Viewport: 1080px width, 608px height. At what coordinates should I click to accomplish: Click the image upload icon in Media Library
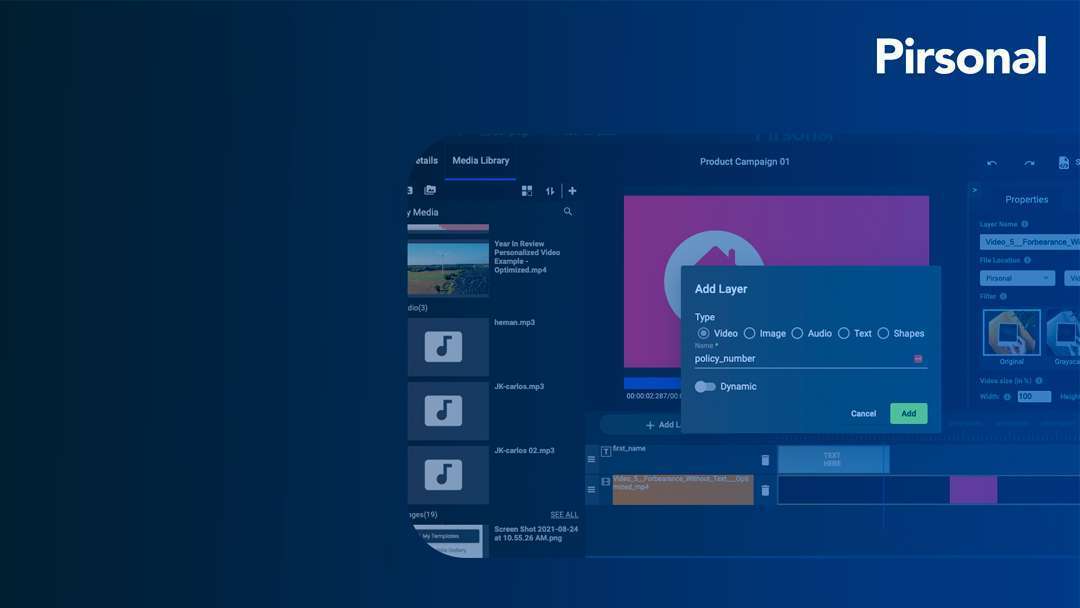(x=430, y=190)
